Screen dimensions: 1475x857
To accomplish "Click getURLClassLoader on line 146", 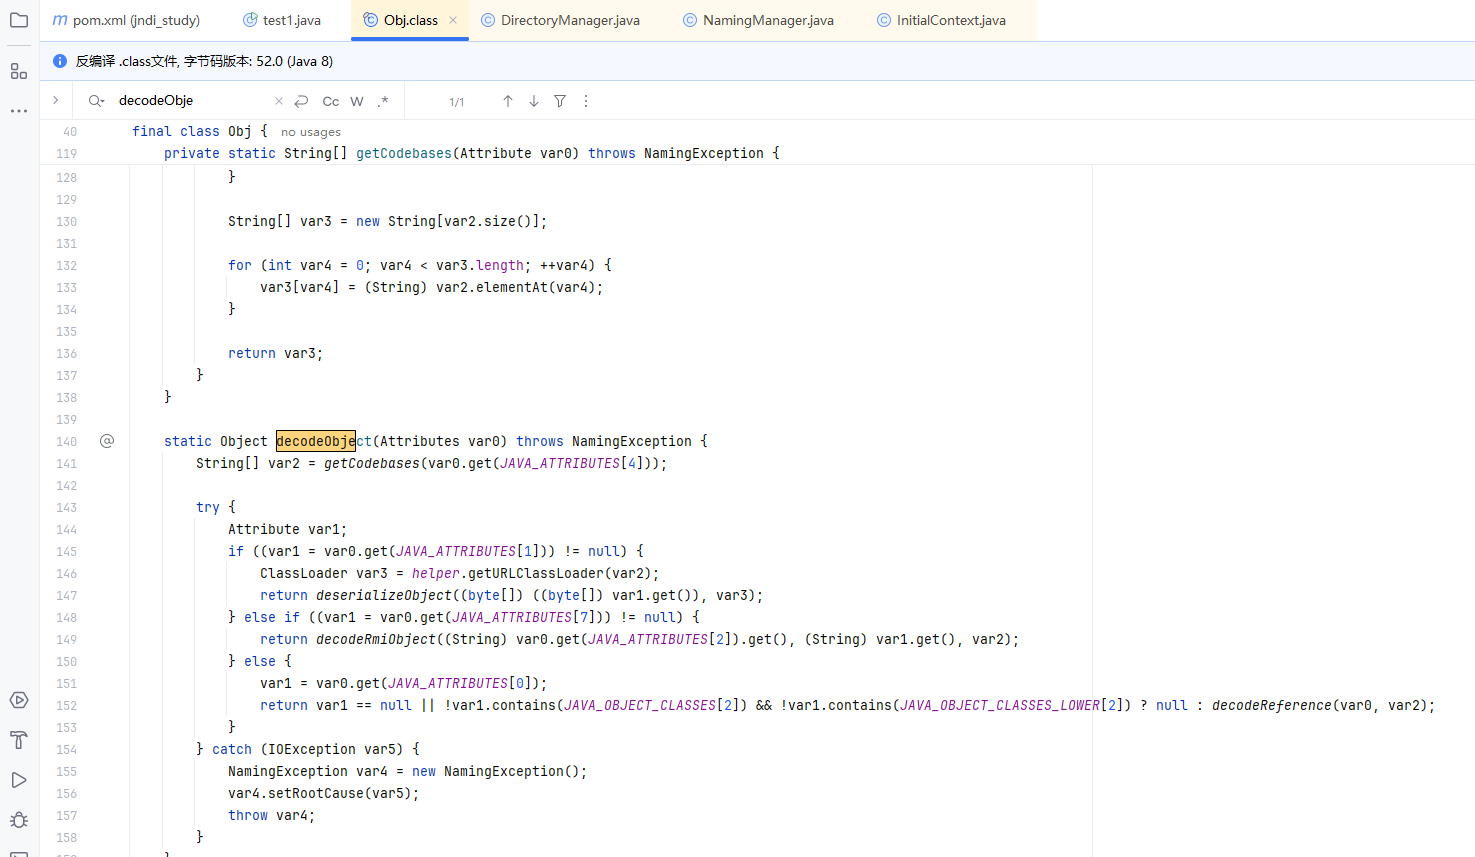I will point(532,573).
